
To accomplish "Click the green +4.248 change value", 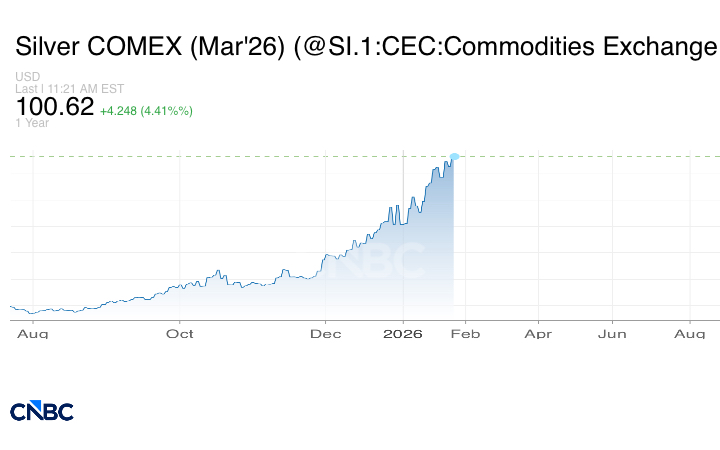I will (119, 110).
